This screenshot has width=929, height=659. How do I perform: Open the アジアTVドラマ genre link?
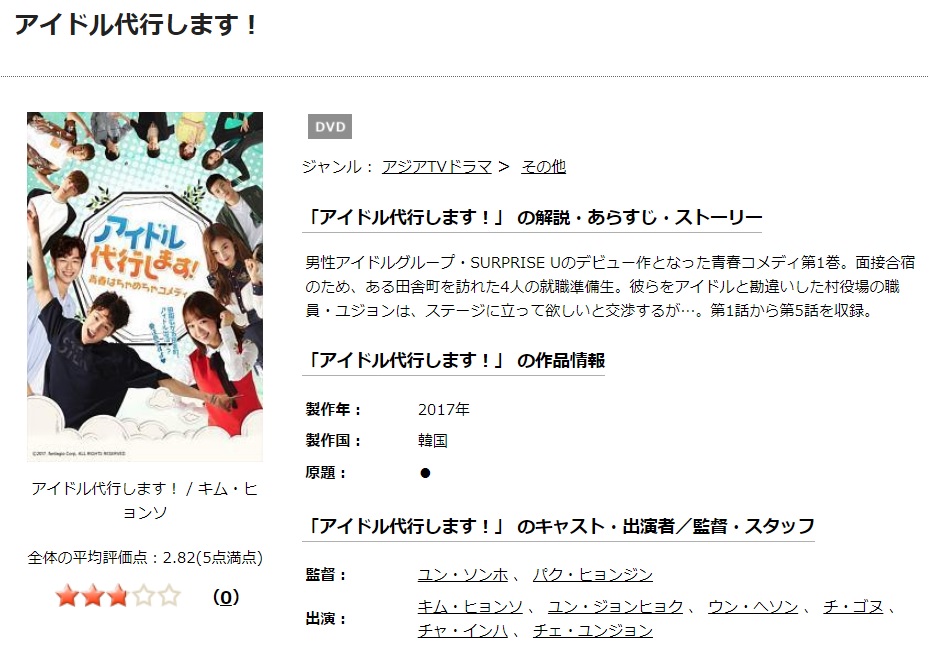(437, 167)
